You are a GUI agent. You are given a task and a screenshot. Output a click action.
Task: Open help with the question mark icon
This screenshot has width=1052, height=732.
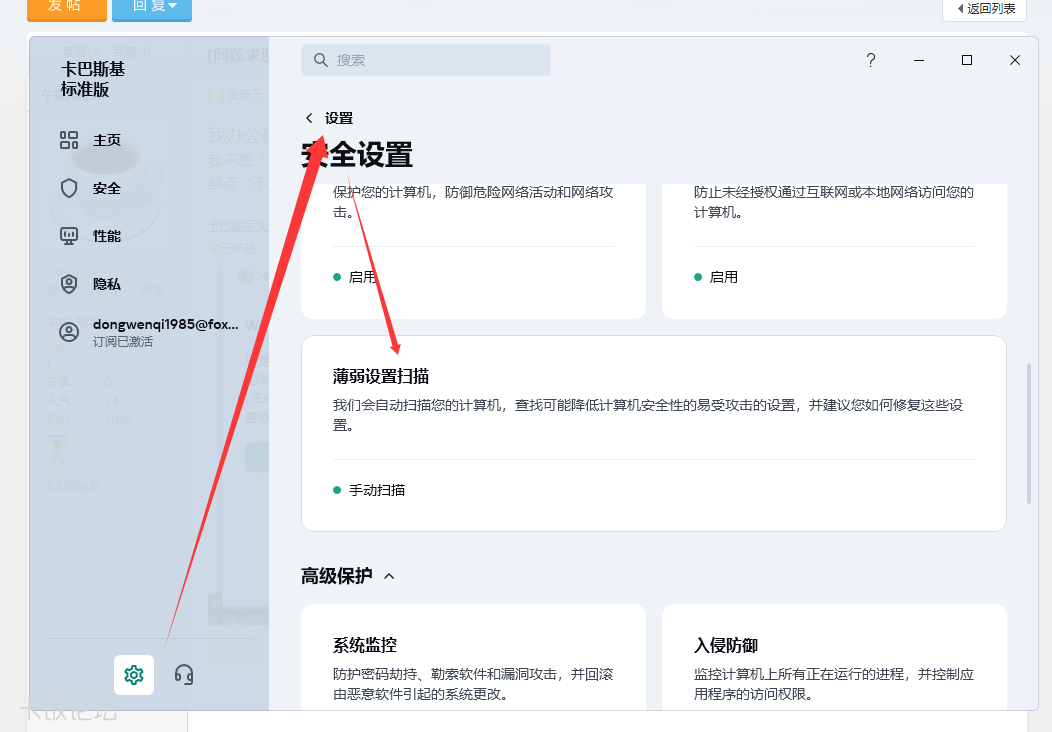pos(871,60)
